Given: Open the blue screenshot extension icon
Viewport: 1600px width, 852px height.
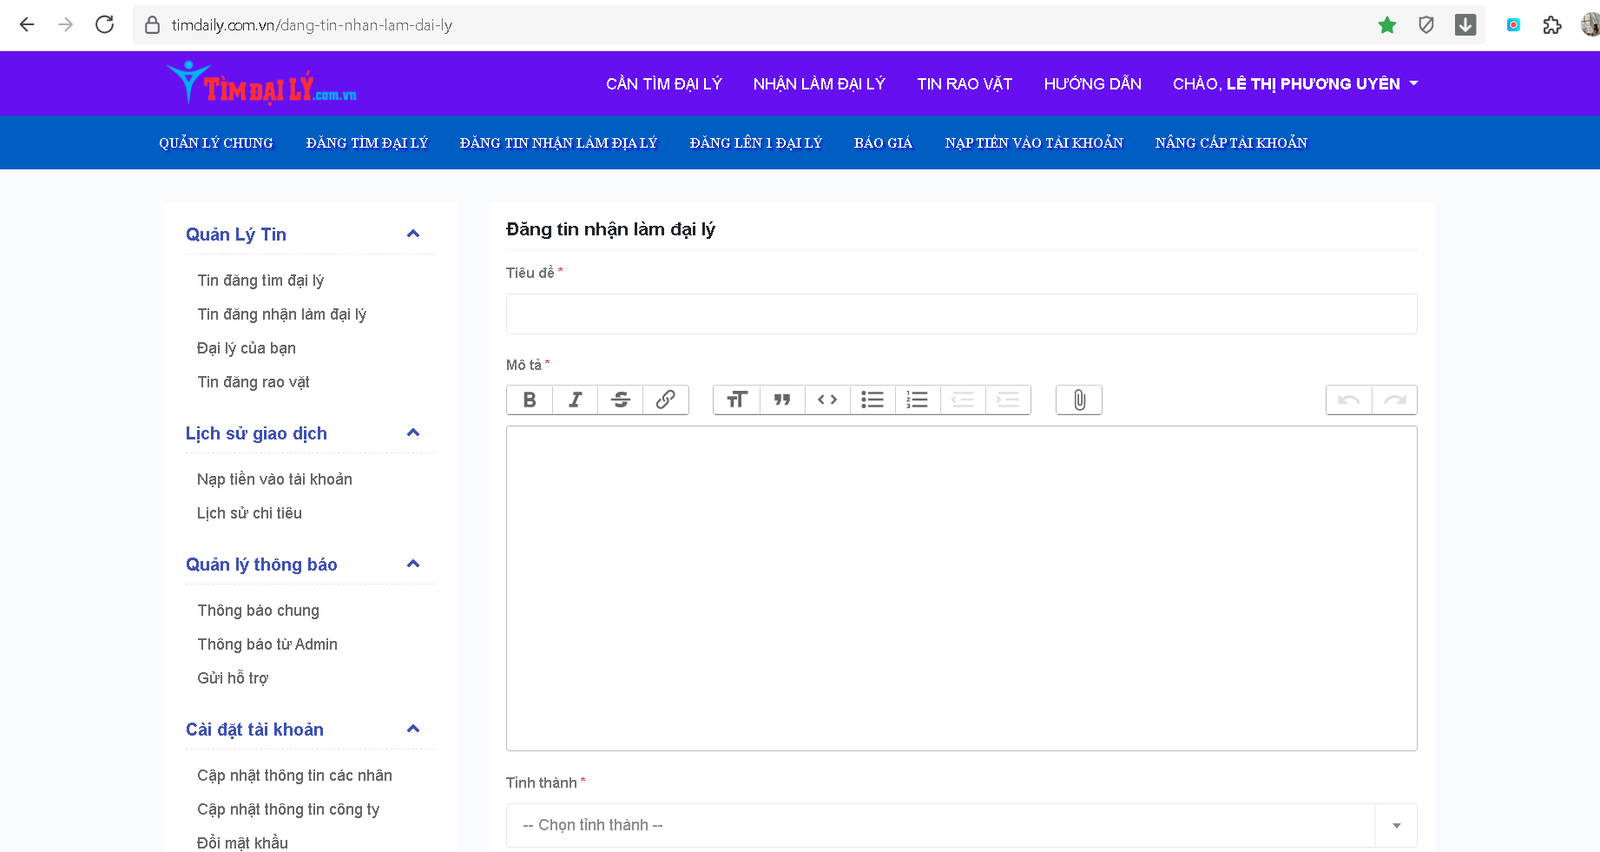Looking at the screenshot, I should 1513,25.
